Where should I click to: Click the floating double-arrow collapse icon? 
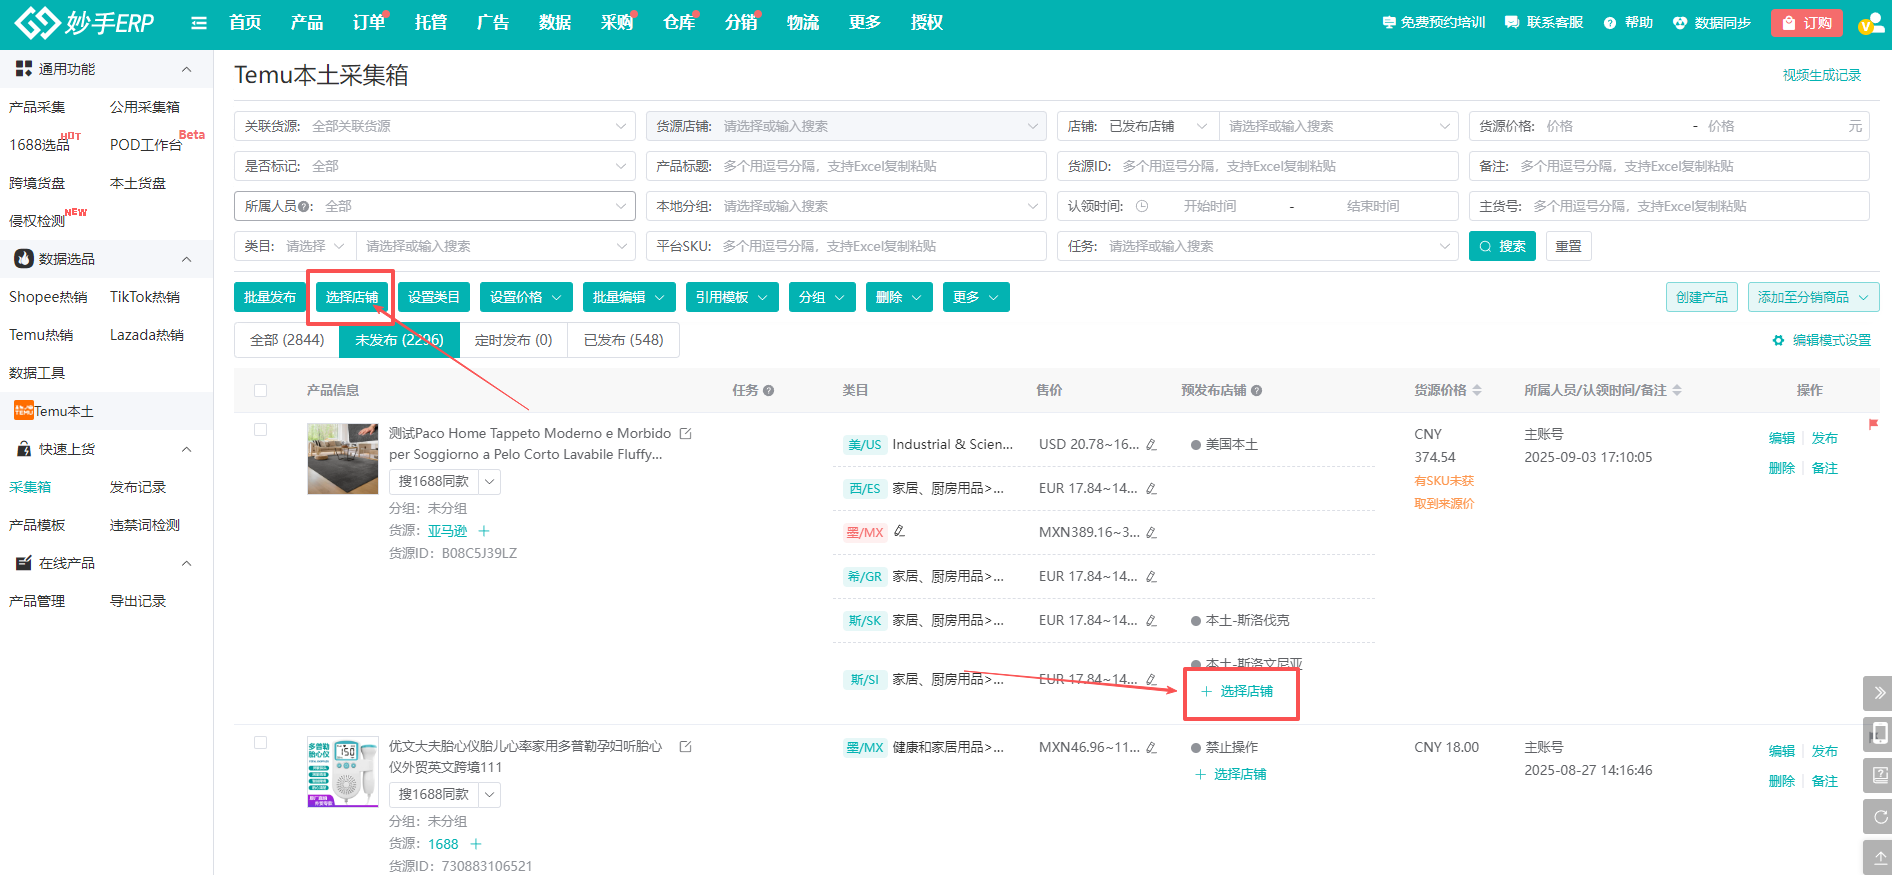[1879, 692]
